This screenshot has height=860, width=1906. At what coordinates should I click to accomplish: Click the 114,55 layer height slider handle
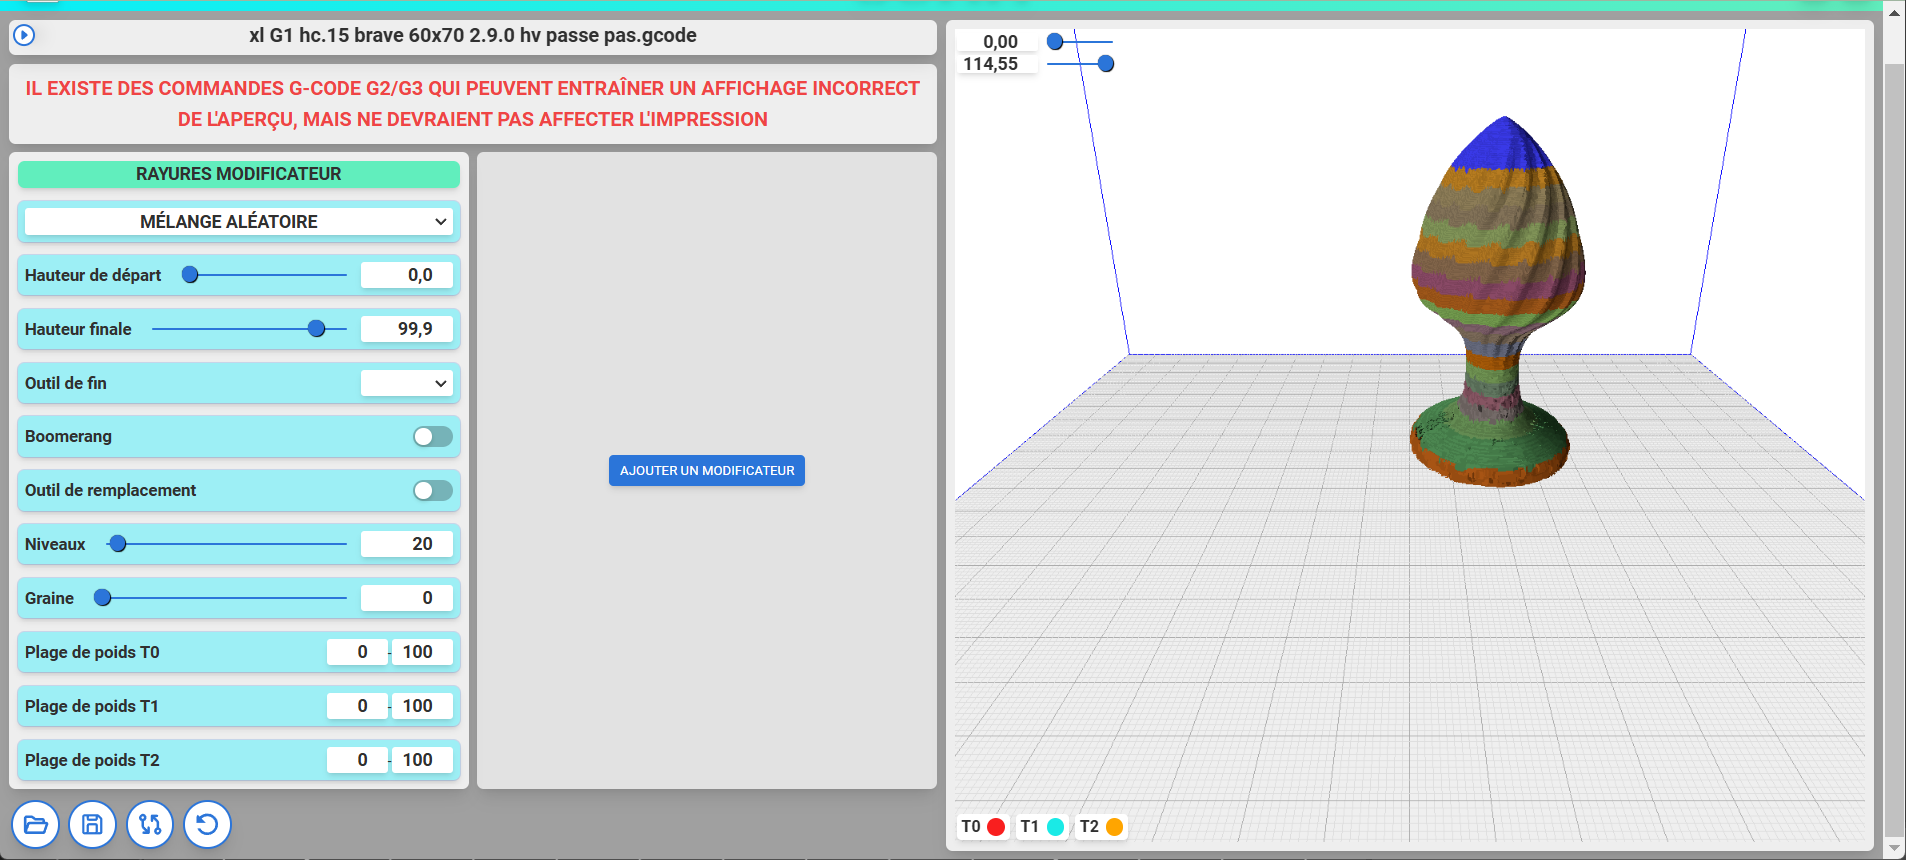click(x=1106, y=64)
